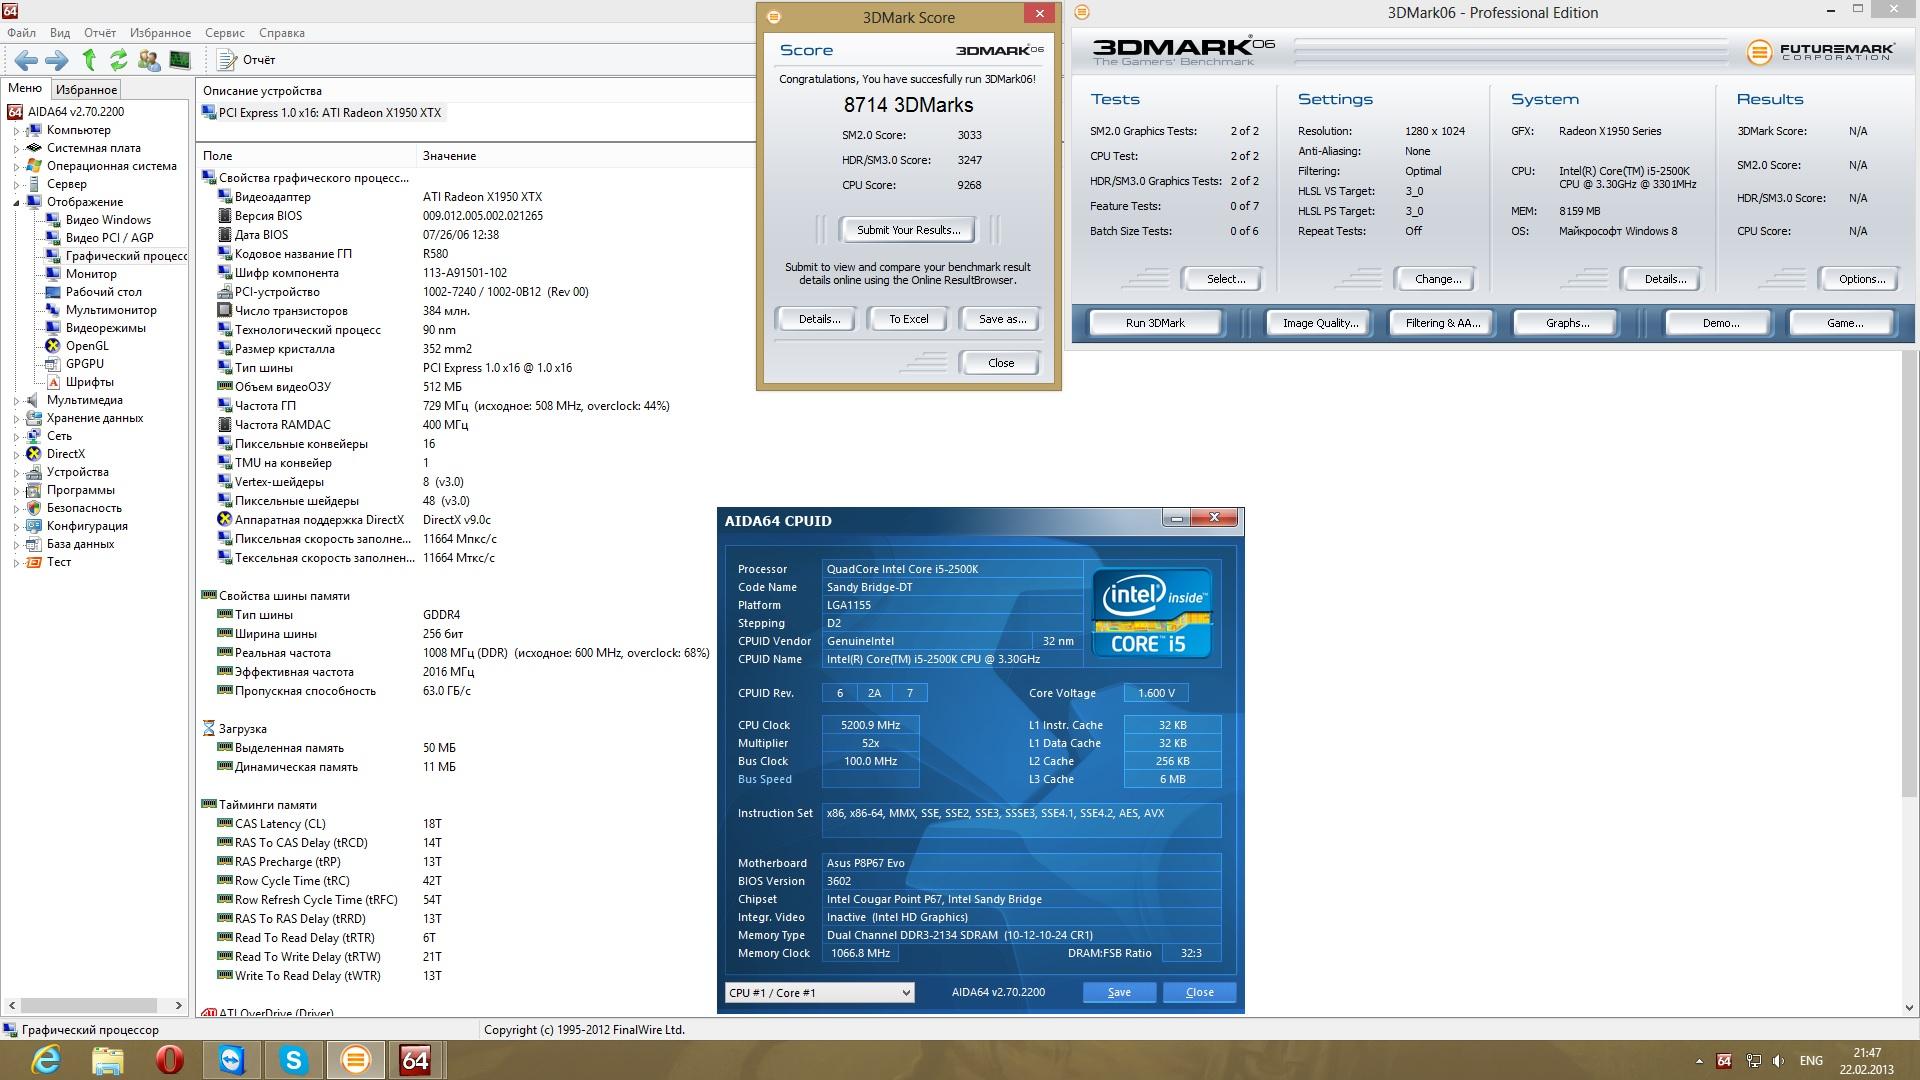Image resolution: width=1920 pixels, height=1080 pixels.
Task: Select the Шрифты tree item
Action: 90,382
